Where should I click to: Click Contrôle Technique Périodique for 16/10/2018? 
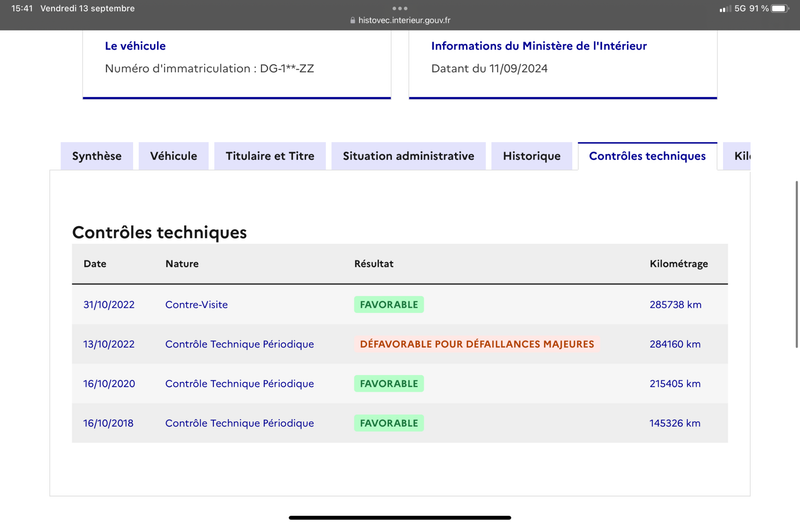tap(239, 423)
